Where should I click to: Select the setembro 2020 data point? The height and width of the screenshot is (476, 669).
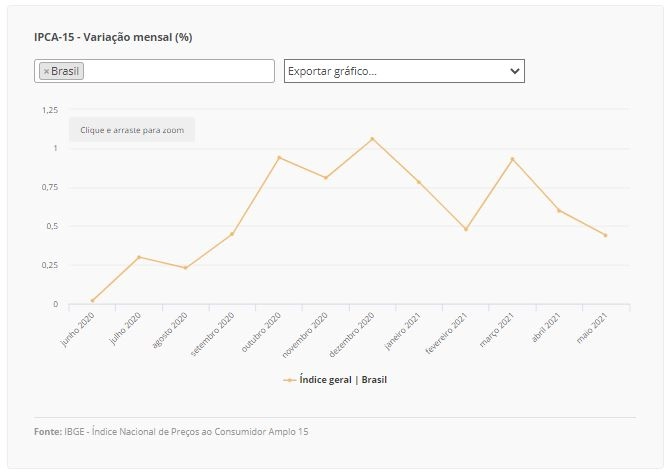coord(232,234)
